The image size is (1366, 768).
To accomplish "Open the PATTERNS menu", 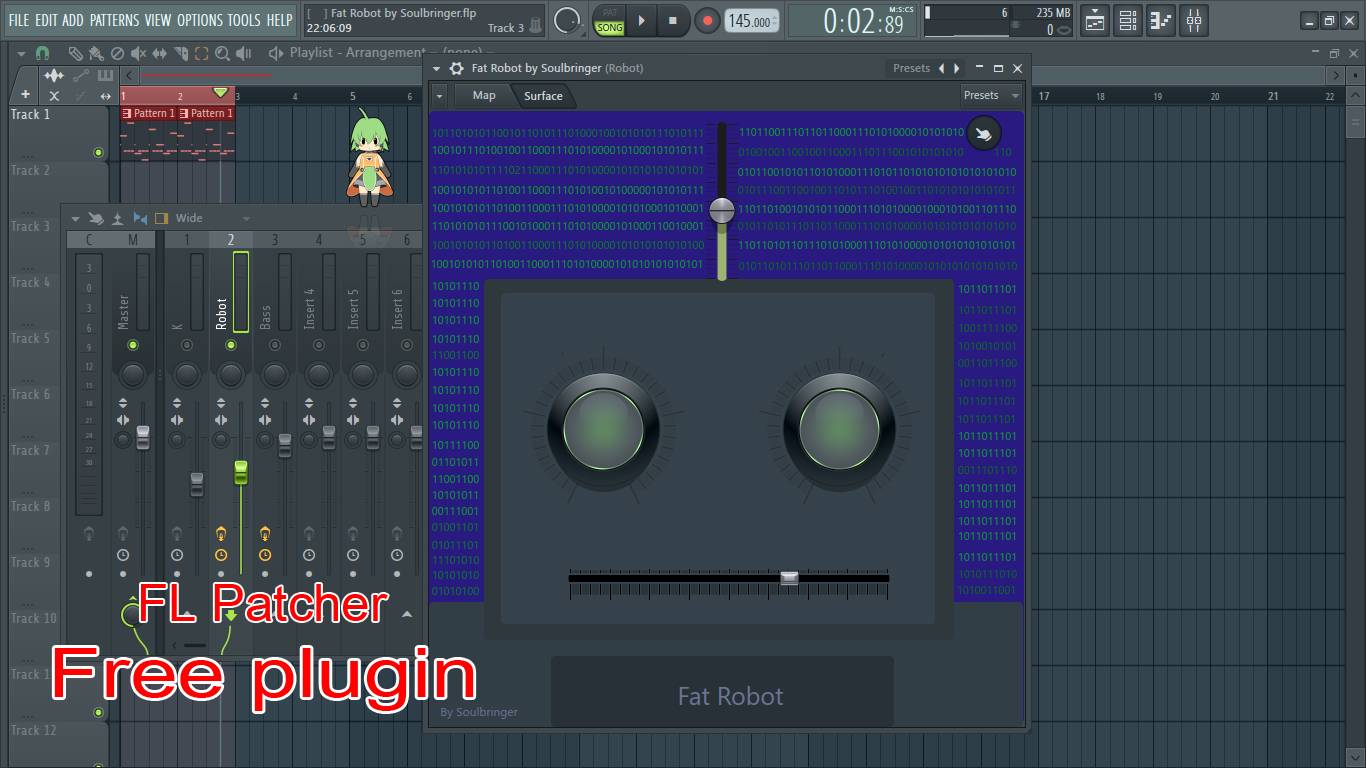I will point(114,20).
